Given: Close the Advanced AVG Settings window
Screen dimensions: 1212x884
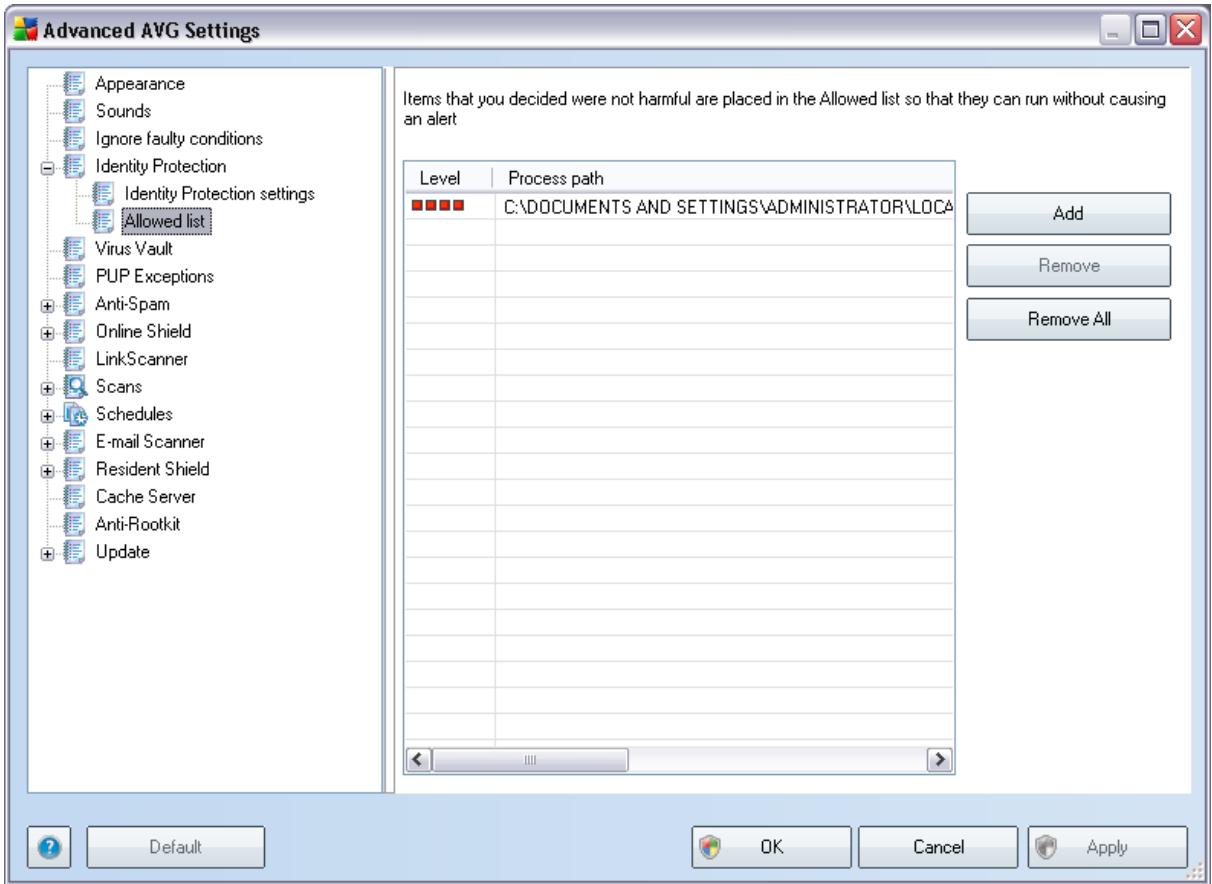Looking at the screenshot, I should 1185,32.
